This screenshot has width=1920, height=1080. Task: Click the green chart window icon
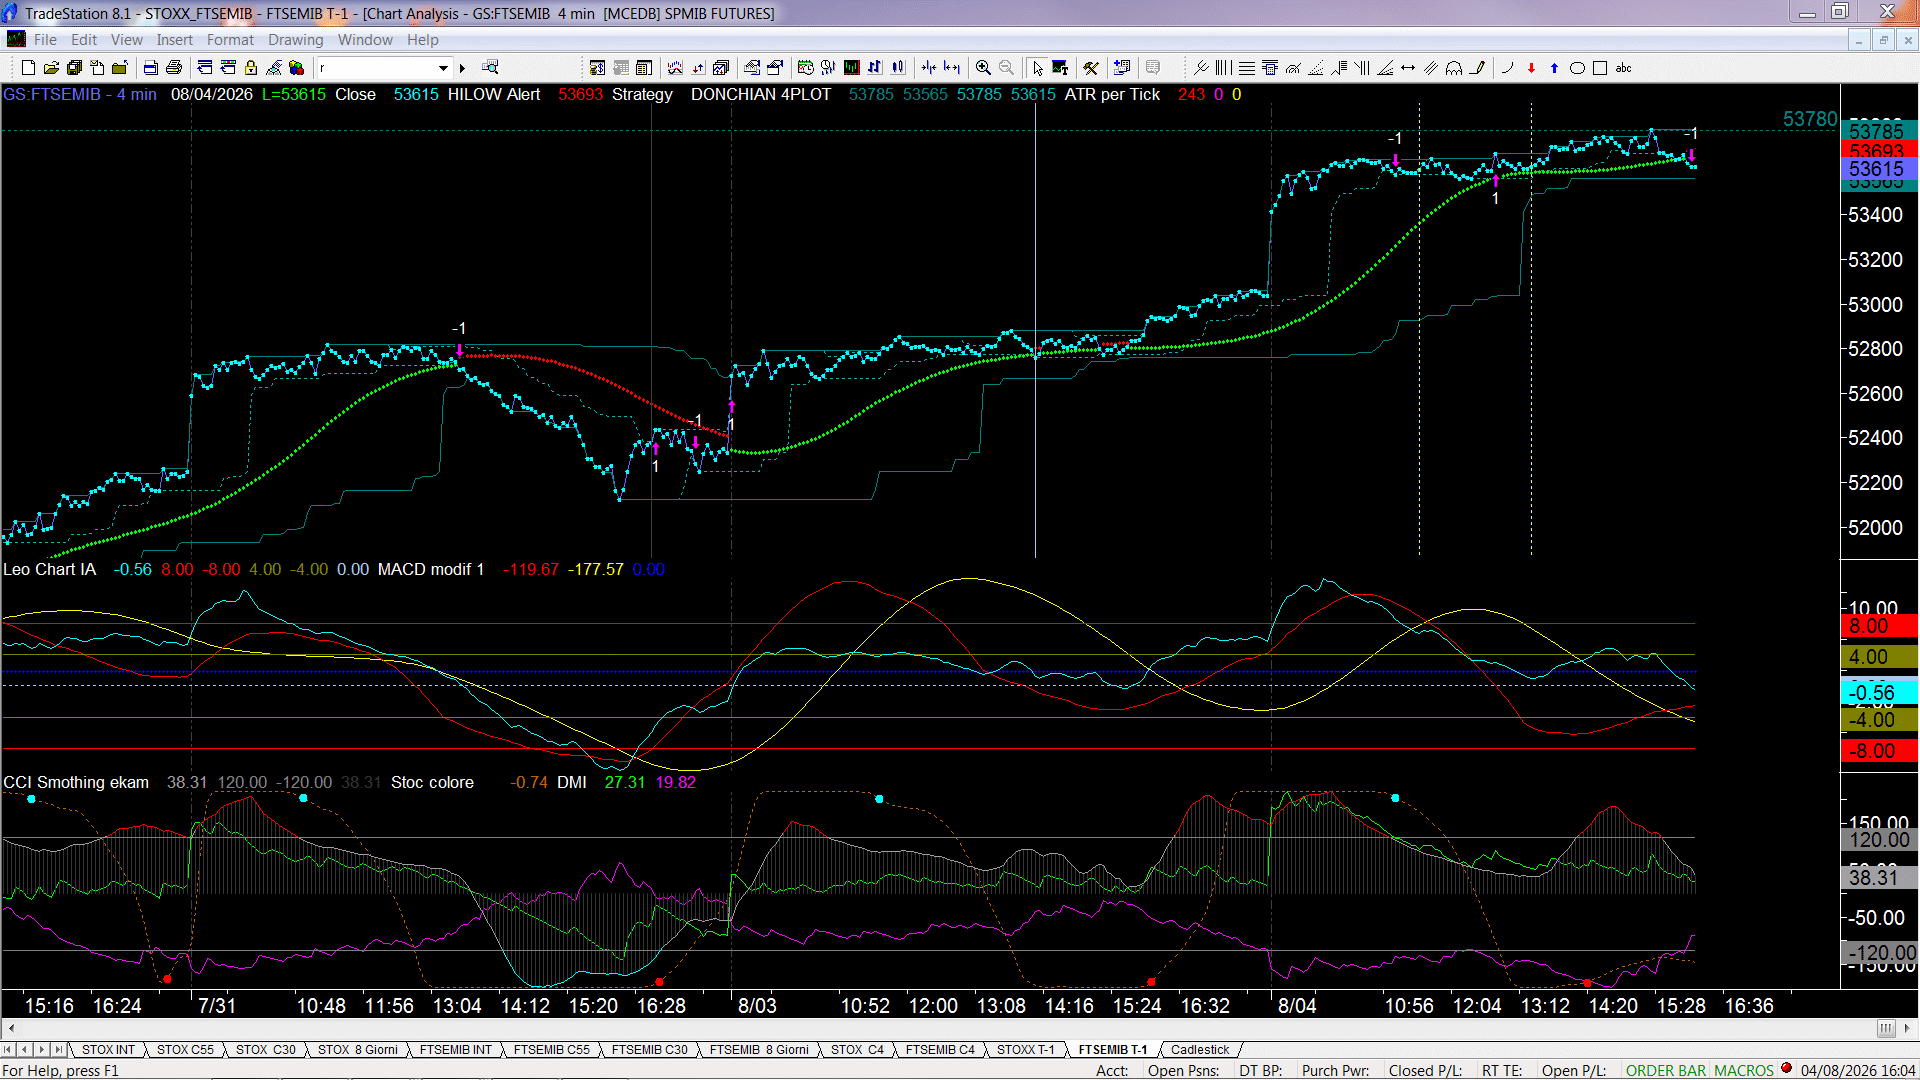[x=852, y=68]
